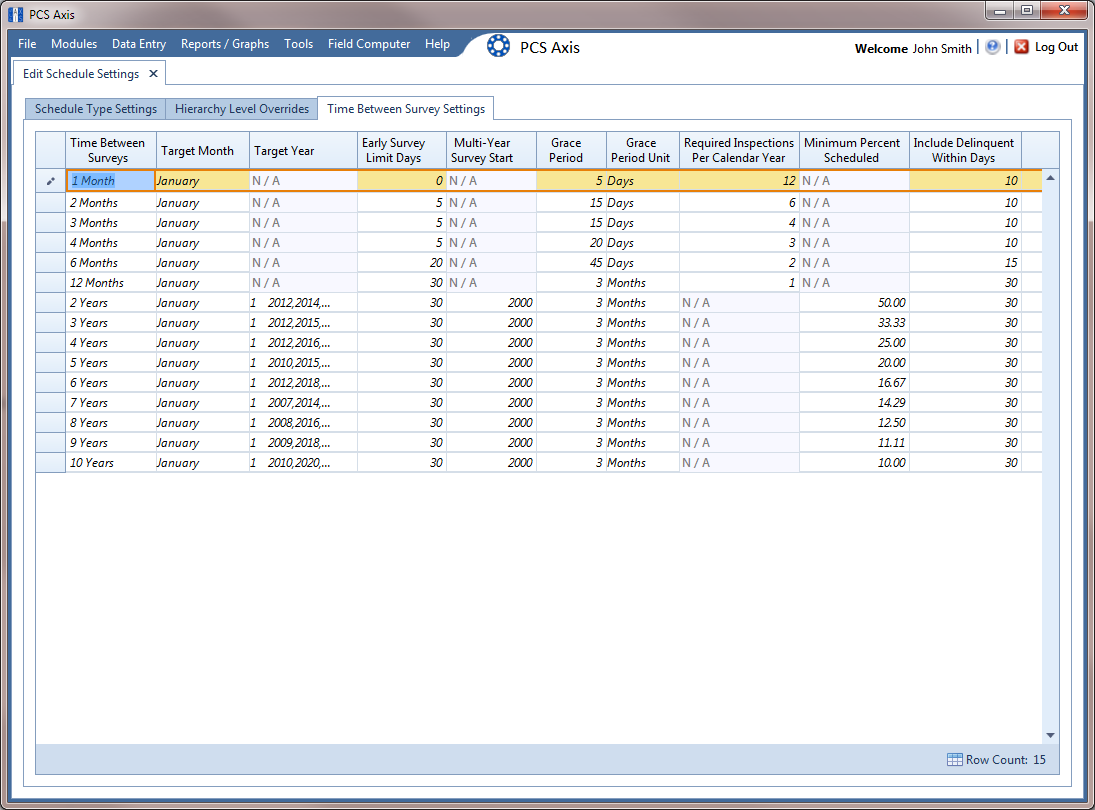The height and width of the screenshot is (810, 1095).
Task: Click the 3 Months row label
Action: coord(94,223)
